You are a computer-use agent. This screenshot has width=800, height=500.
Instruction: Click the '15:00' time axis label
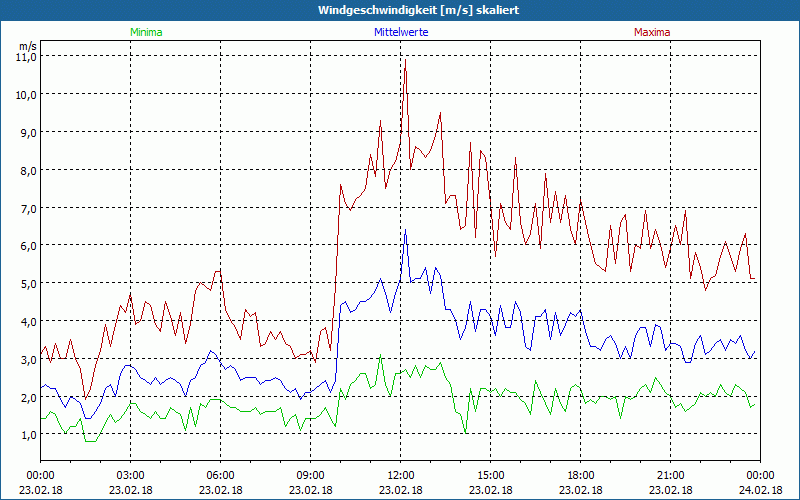(x=491, y=476)
